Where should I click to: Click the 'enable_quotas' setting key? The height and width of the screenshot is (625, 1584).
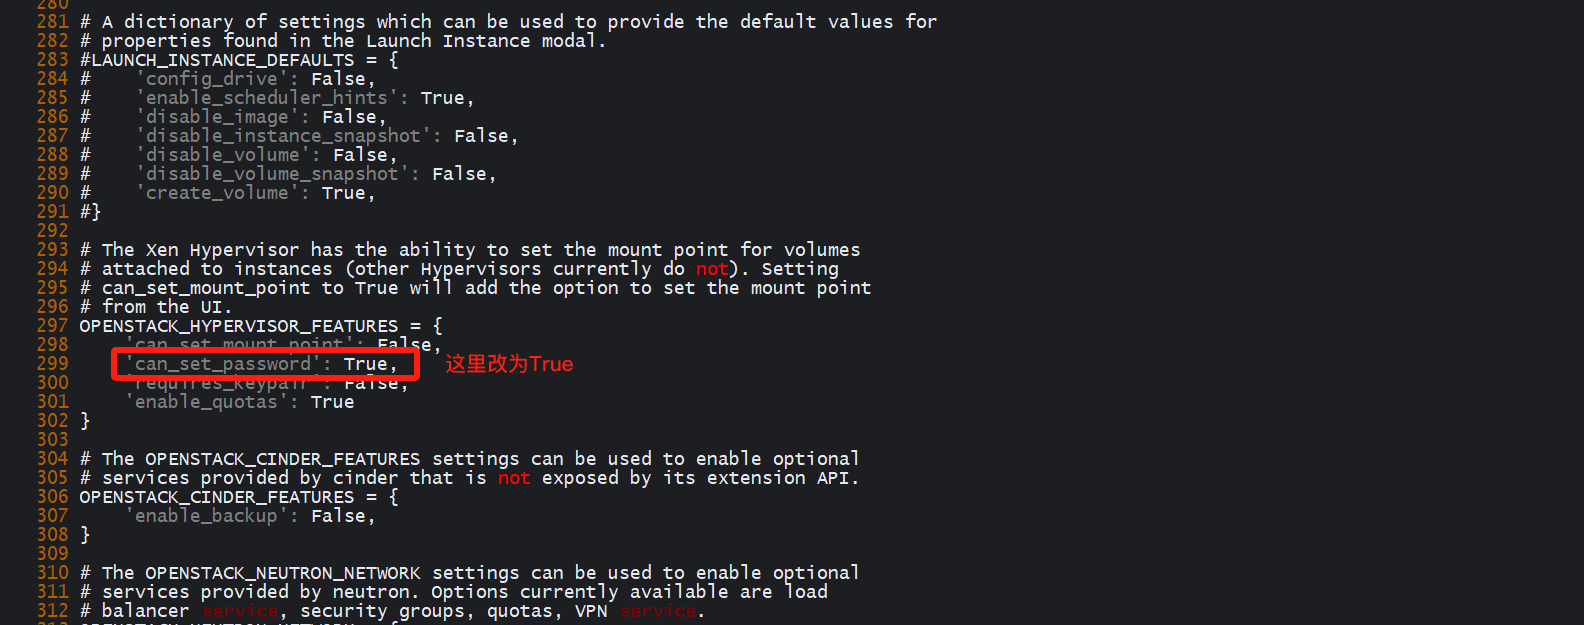[x=206, y=402]
